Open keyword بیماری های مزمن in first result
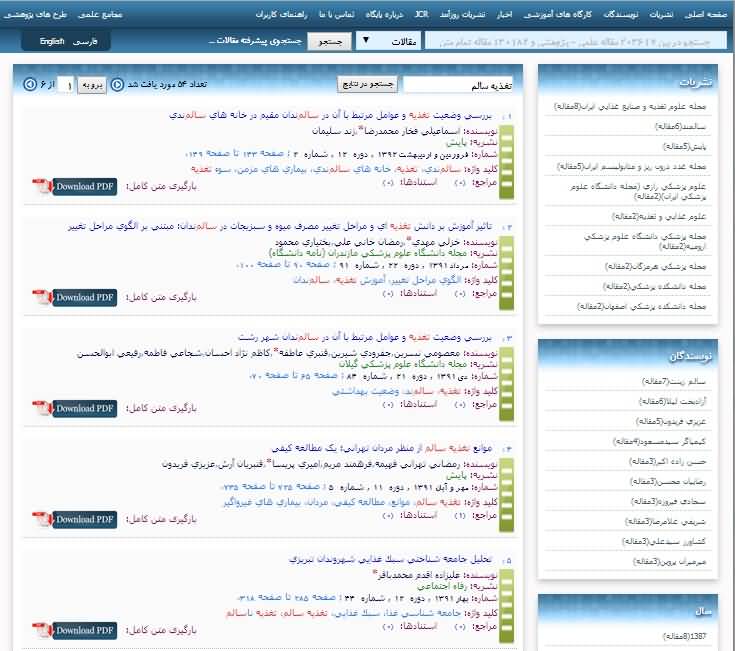The image size is (735, 651). click(x=271, y=169)
